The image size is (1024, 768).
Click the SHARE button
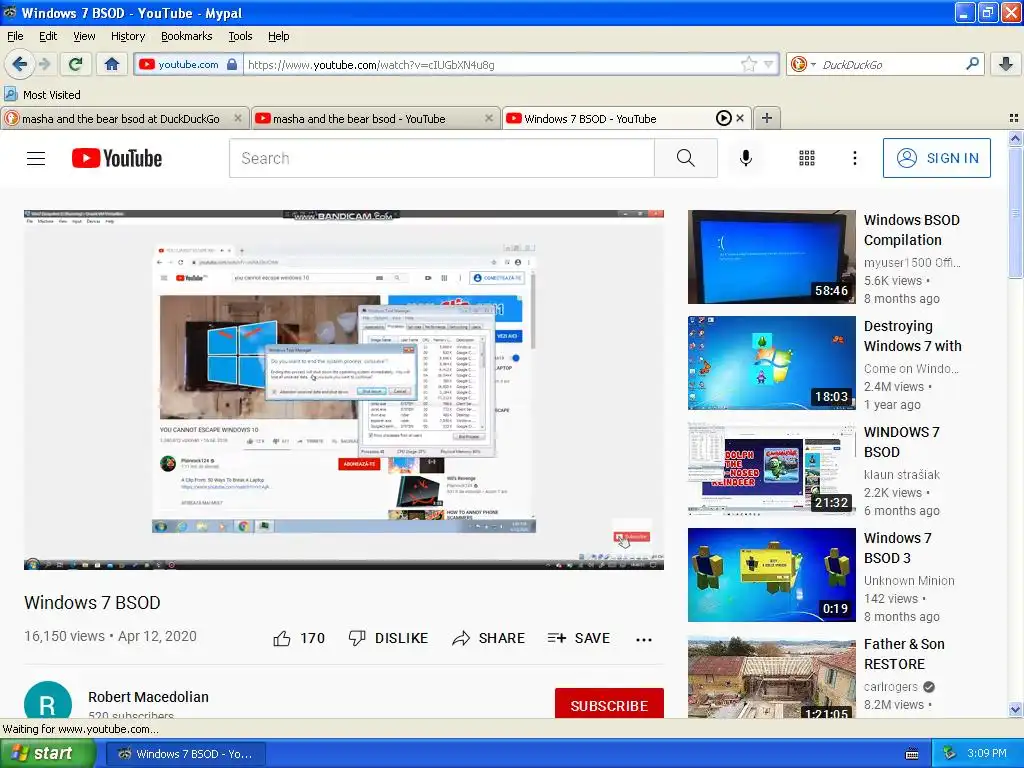pos(488,638)
